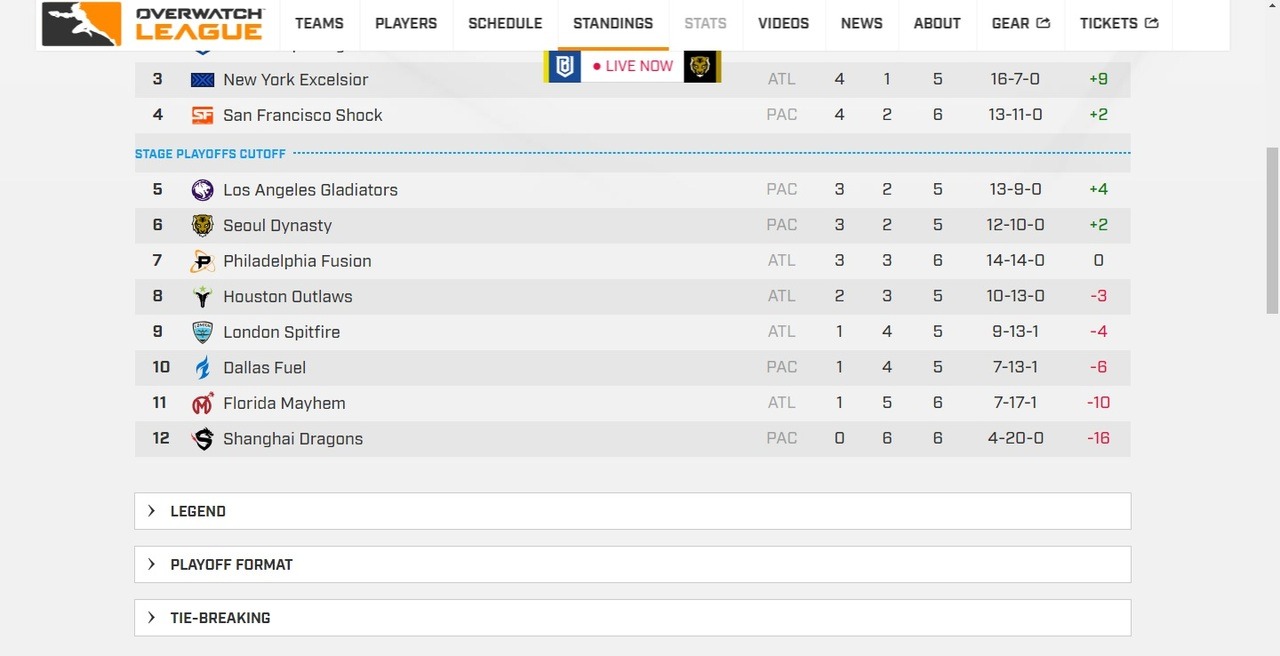Click the San Francisco Shock team logo
The width and height of the screenshot is (1280, 656).
coord(203,116)
